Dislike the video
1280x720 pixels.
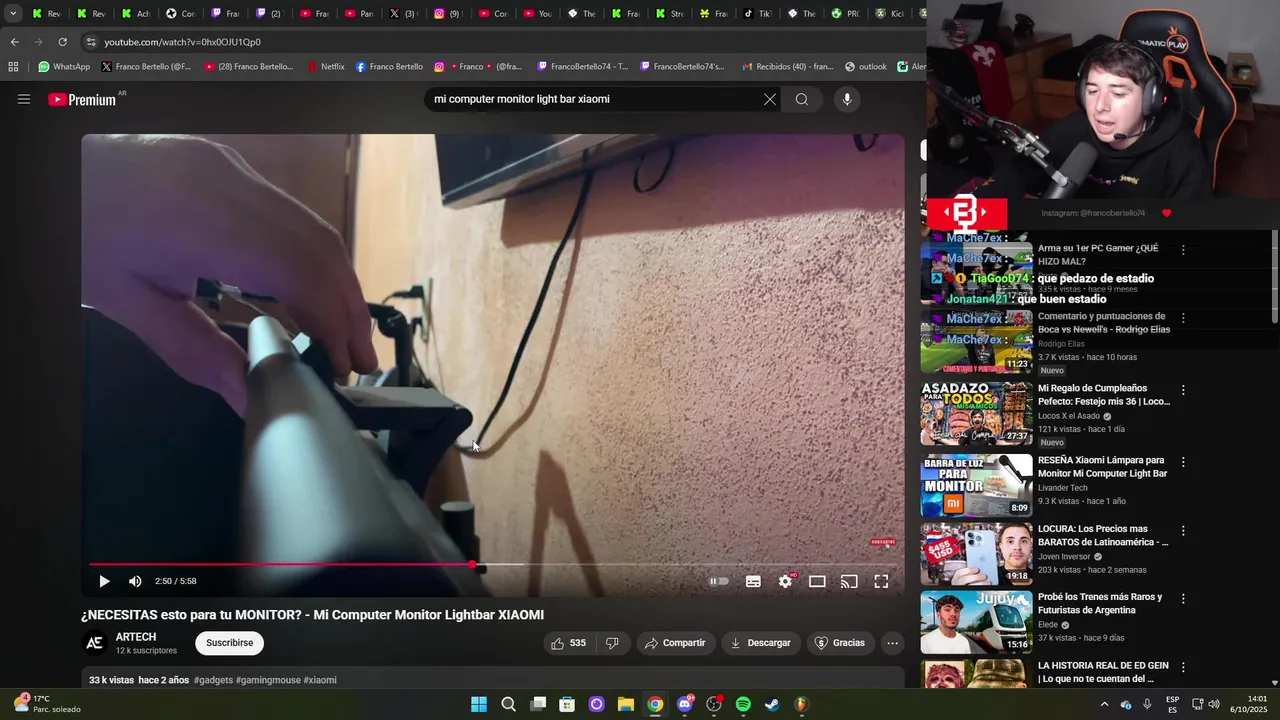tap(612, 643)
